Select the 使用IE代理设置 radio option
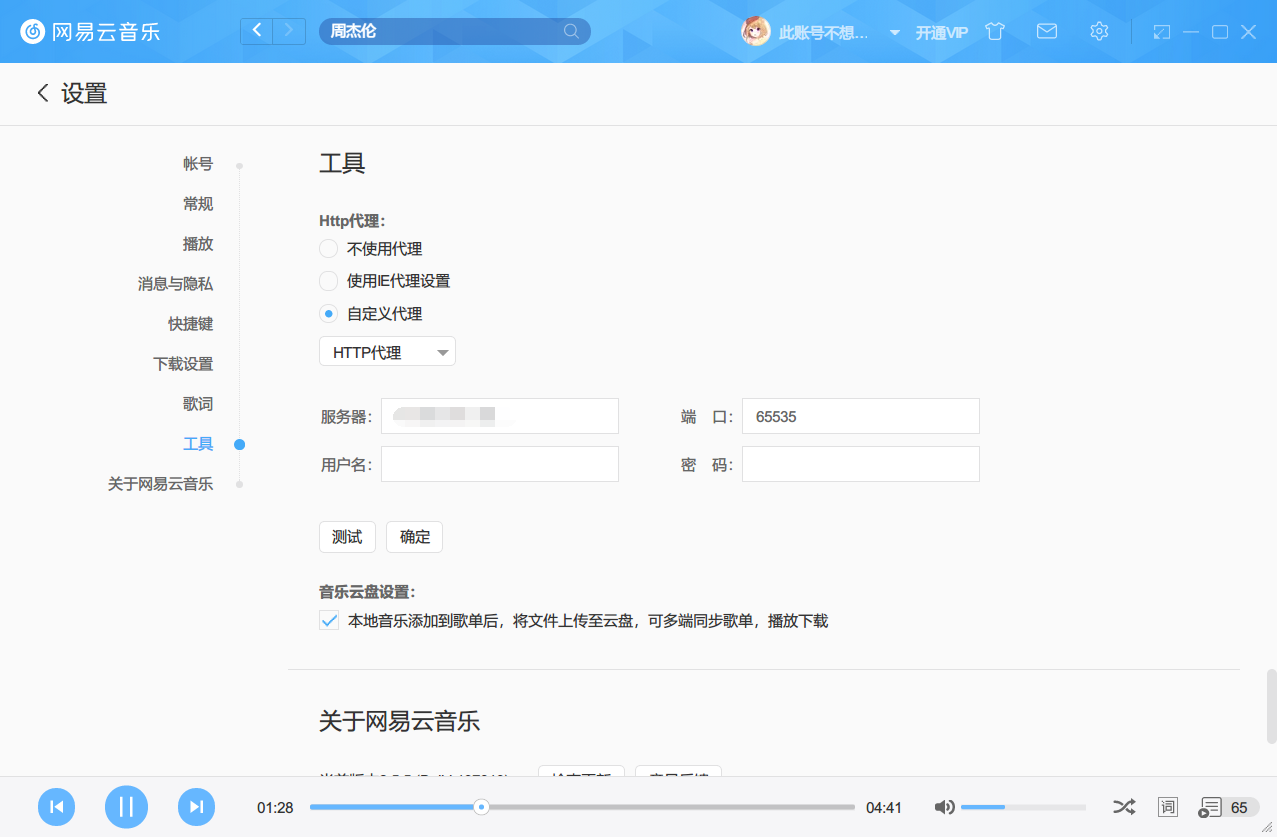Screen dimensions: 1277x837 tap(328, 281)
